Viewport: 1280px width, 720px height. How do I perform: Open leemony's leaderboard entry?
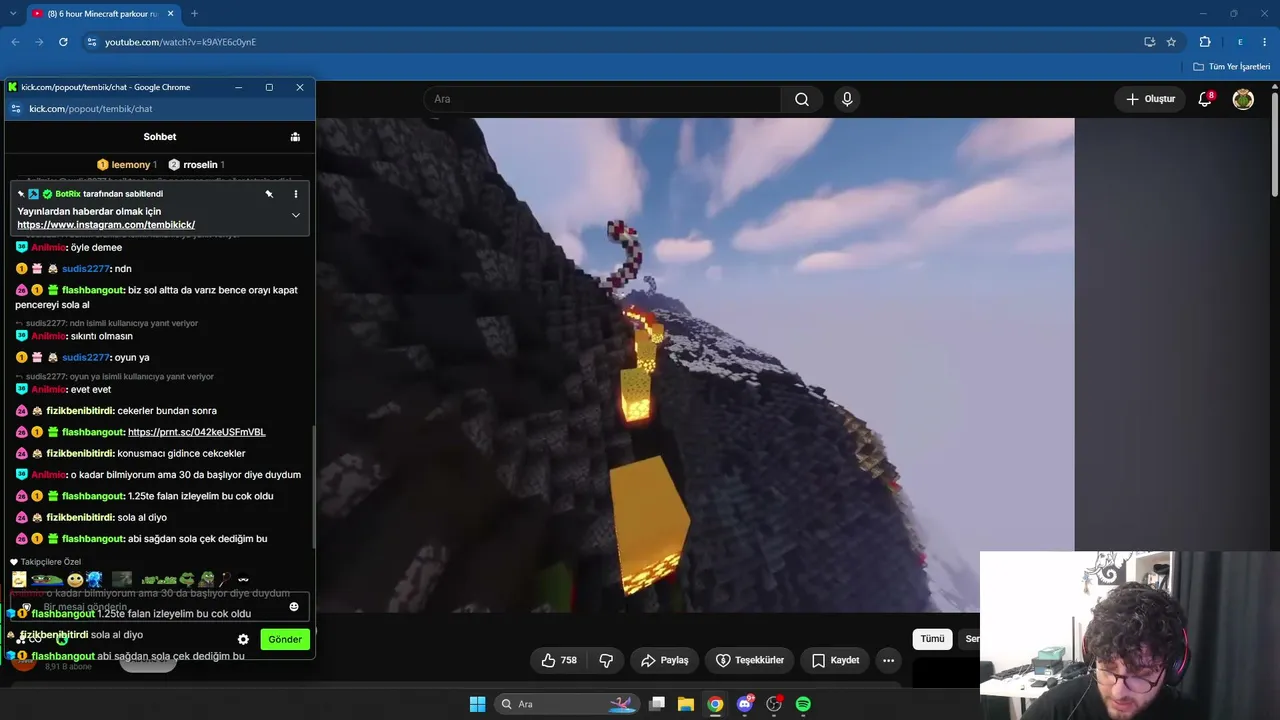tap(127, 164)
